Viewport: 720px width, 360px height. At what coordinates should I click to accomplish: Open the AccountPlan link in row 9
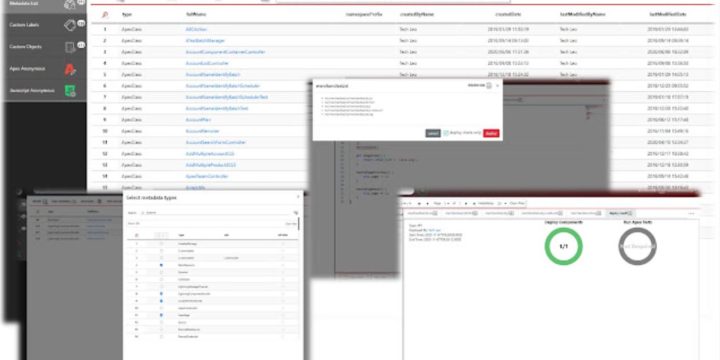(x=198, y=120)
